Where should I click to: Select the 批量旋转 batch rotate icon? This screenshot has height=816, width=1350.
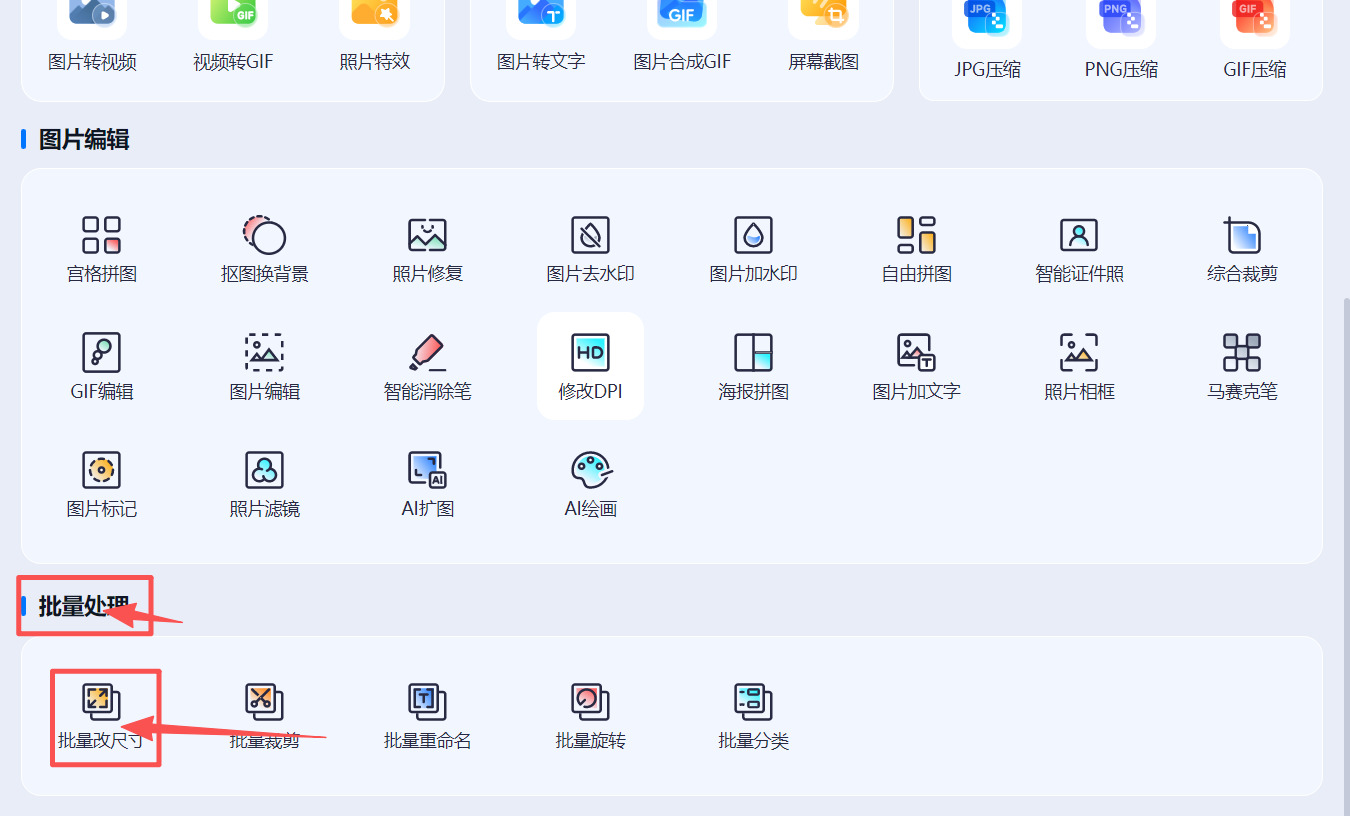point(590,716)
